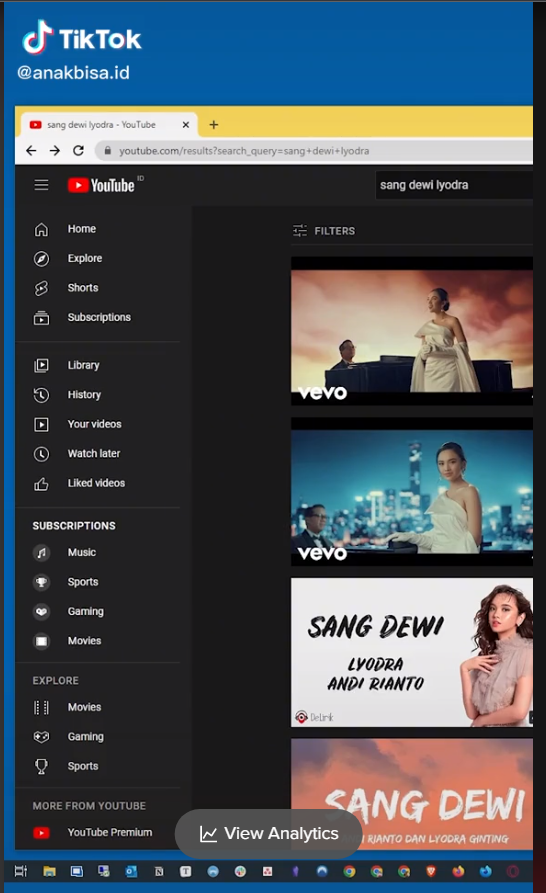Open Notion from the taskbar
This screenshot has width=546, height=893.
point(159,871)
